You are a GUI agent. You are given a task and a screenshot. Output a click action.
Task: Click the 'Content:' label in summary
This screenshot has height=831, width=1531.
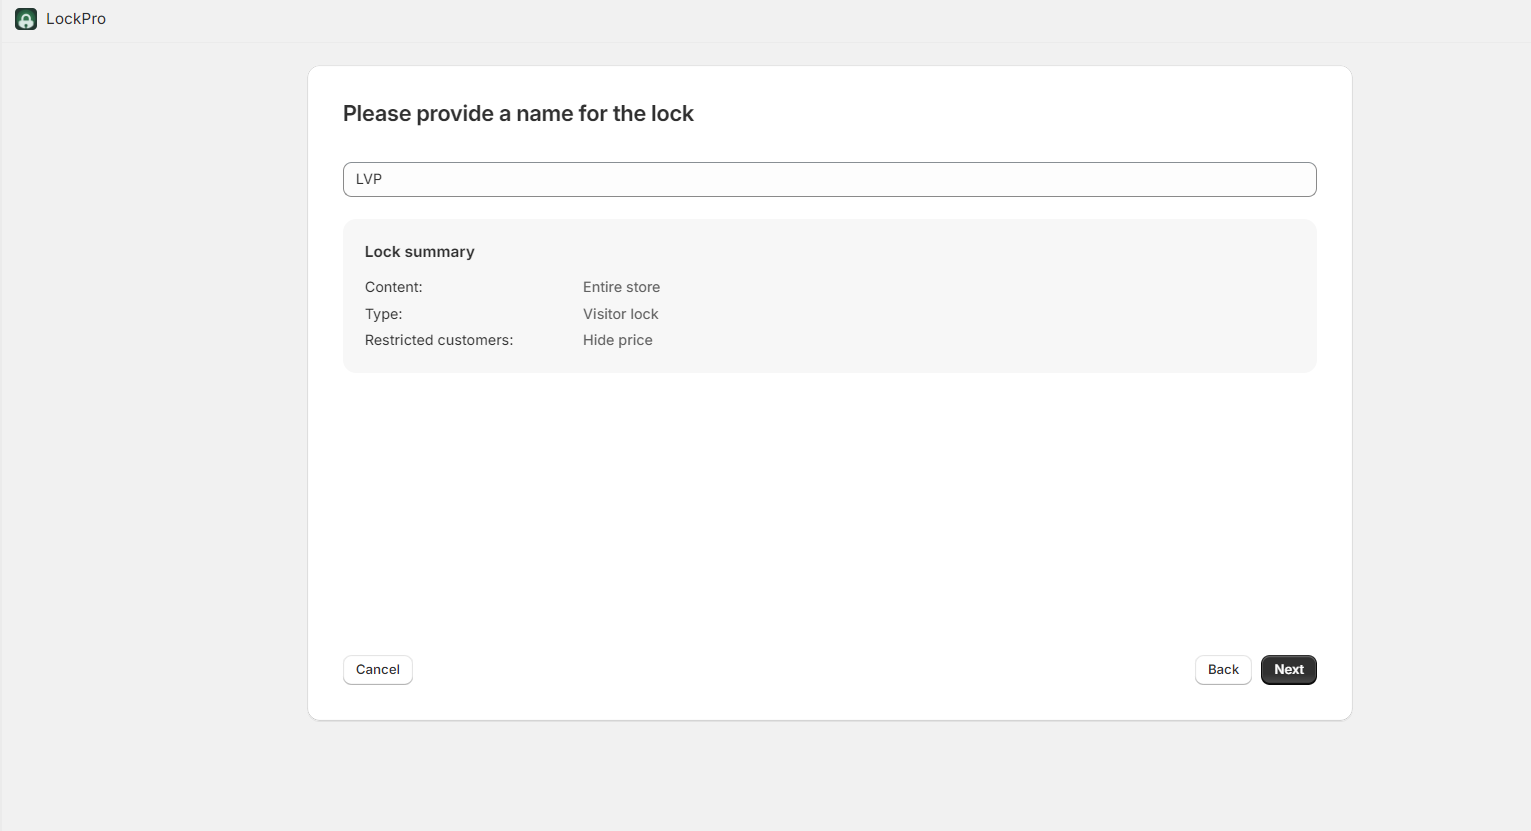pos(393,287)
